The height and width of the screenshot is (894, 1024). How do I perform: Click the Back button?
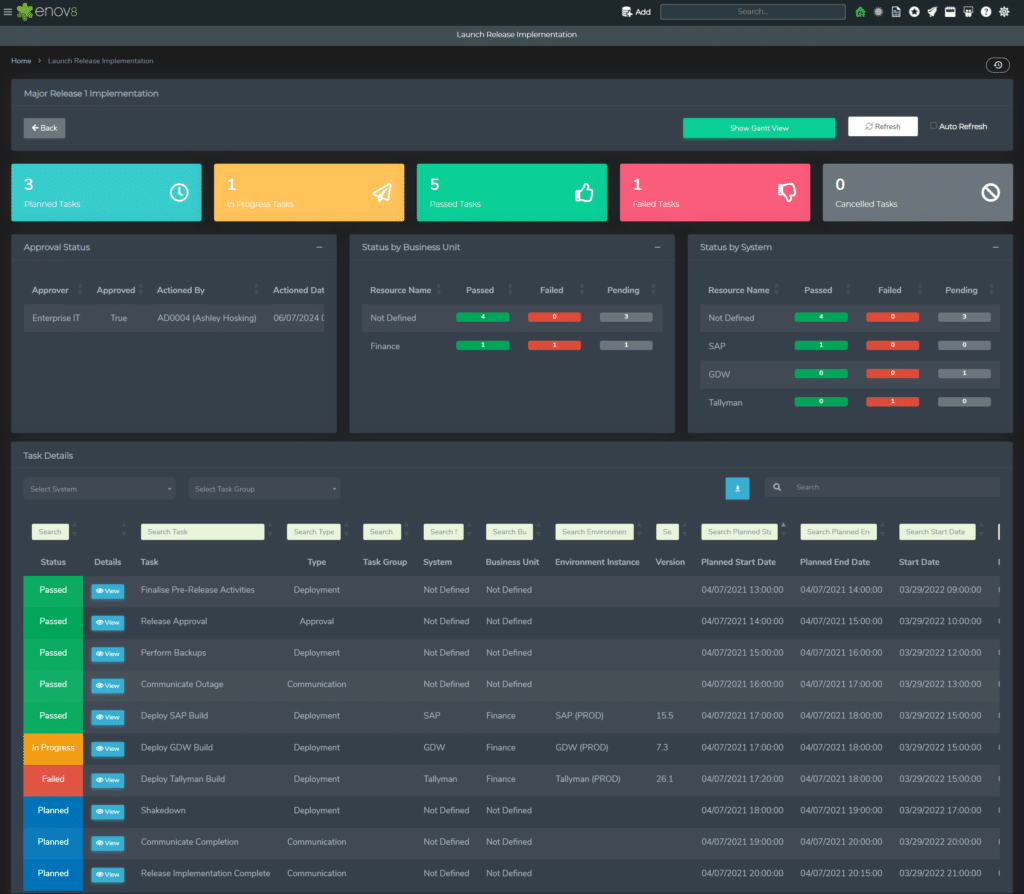[44, 128]
